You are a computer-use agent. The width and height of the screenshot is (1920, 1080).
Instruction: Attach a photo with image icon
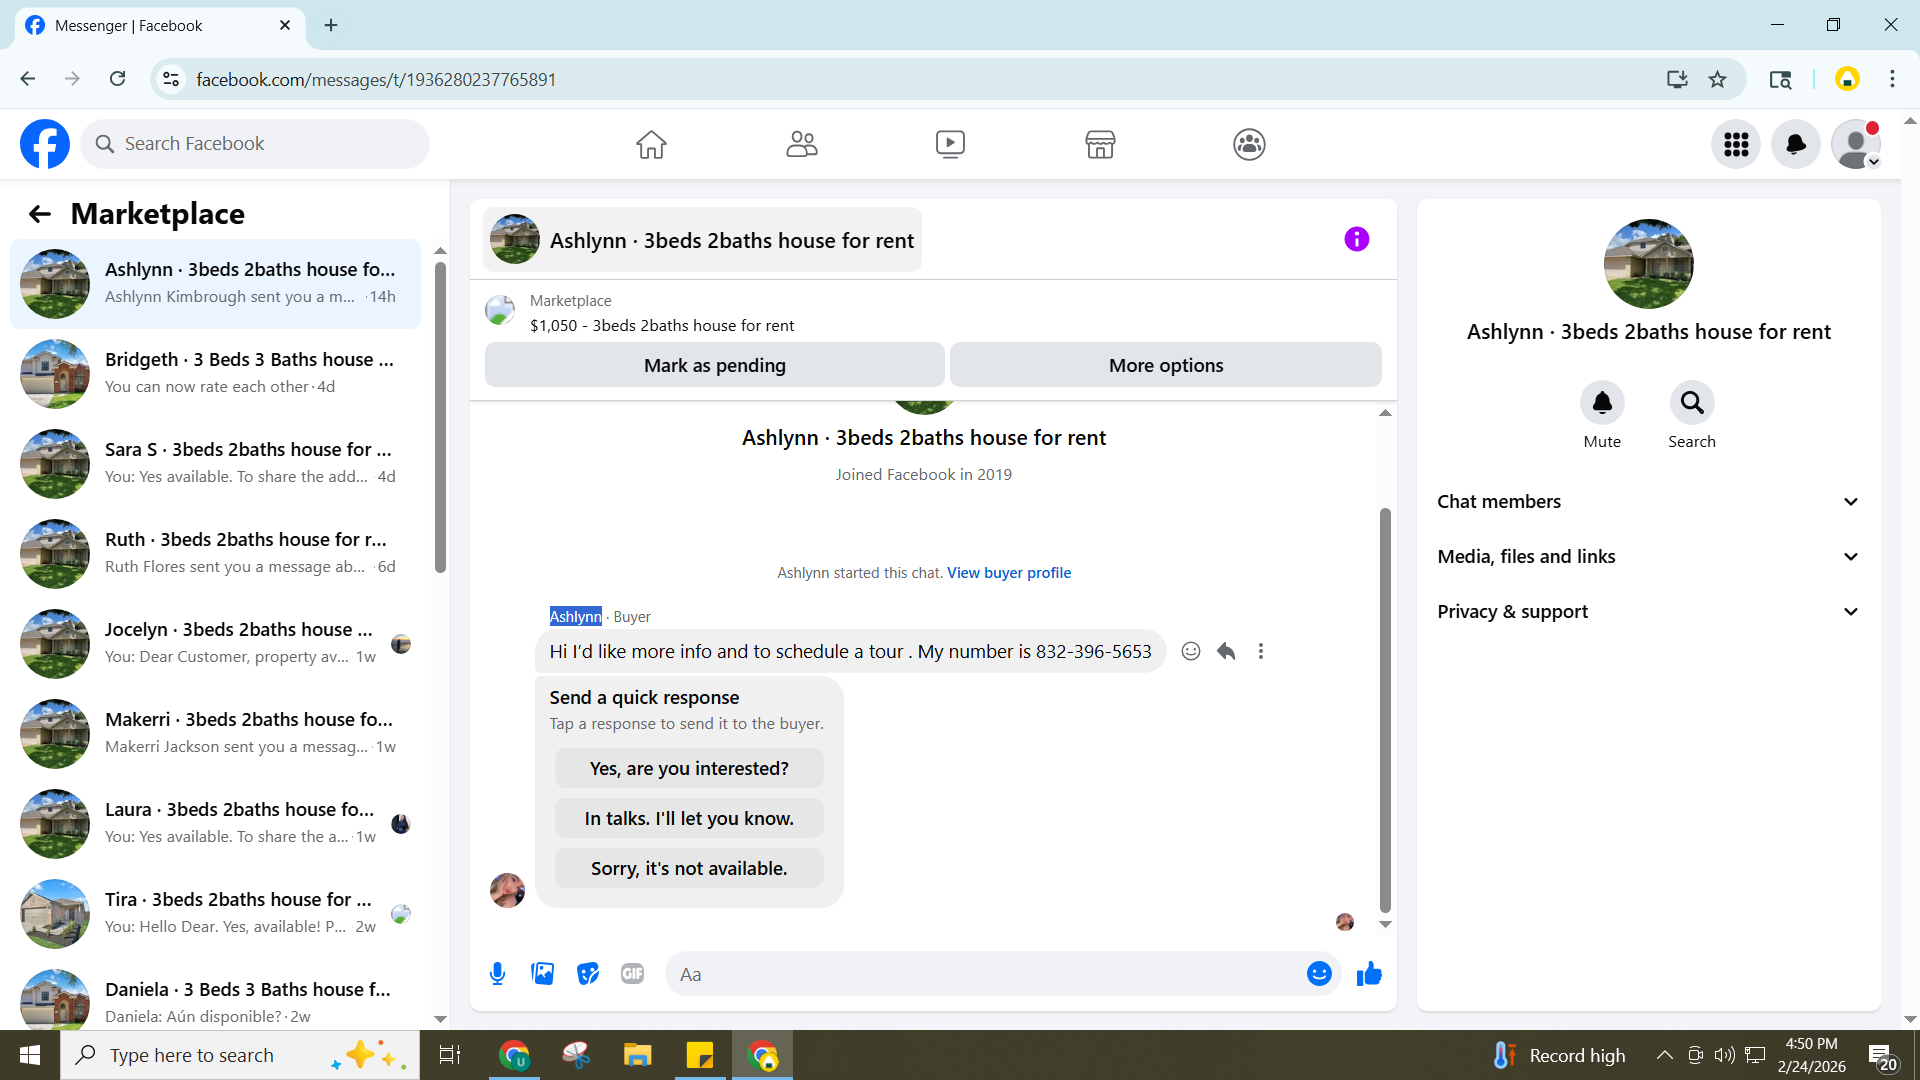[x=542, y=974]
